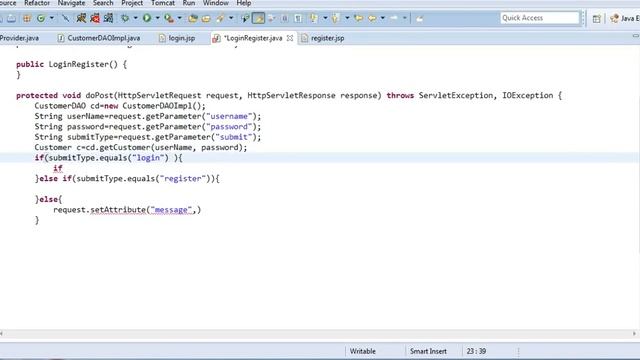
Task: Click the Previous Annotation icon
Action: (336, 18)
